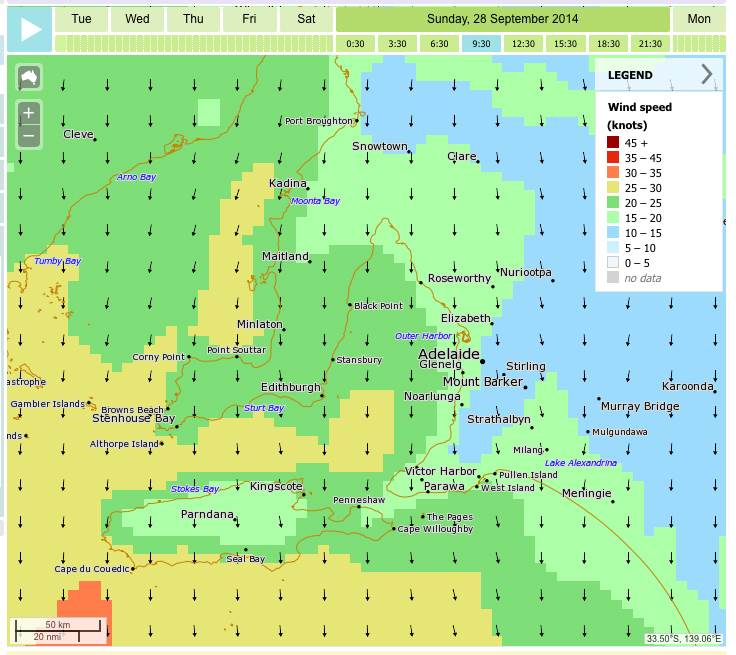Select the Tue day tab
This screenshot has width=736, height=655.
point(82,19)
